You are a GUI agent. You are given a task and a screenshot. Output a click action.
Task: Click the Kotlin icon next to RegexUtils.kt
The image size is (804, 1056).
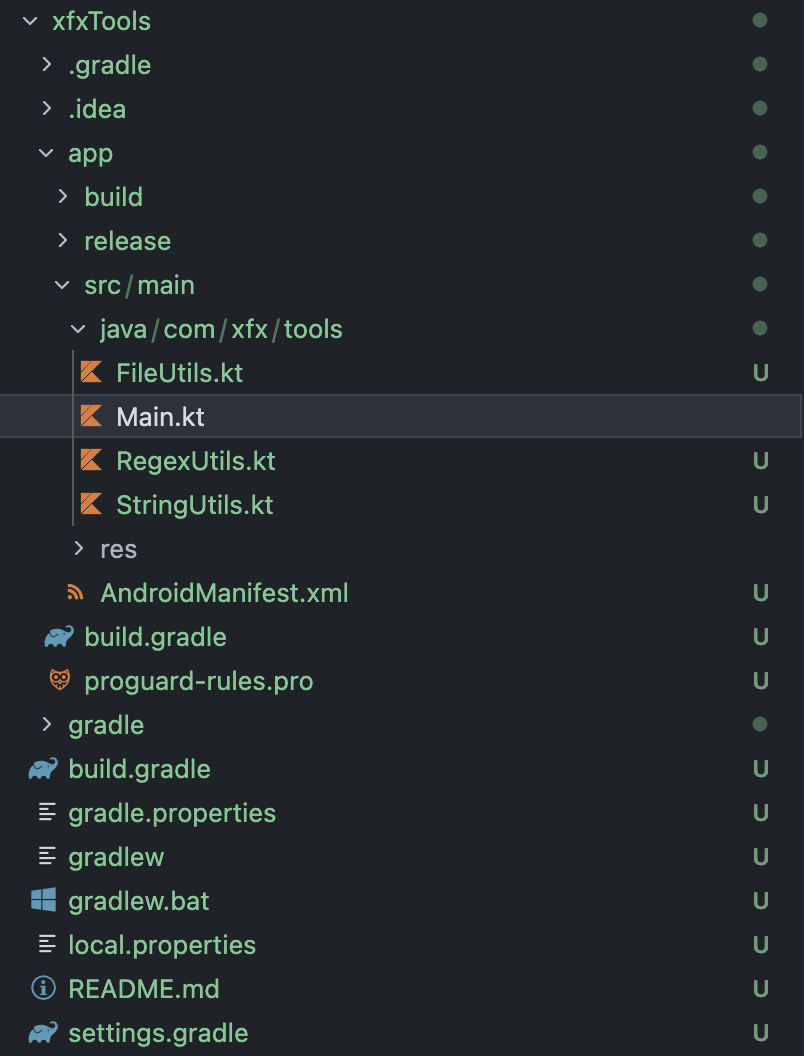tap(91, 461)
